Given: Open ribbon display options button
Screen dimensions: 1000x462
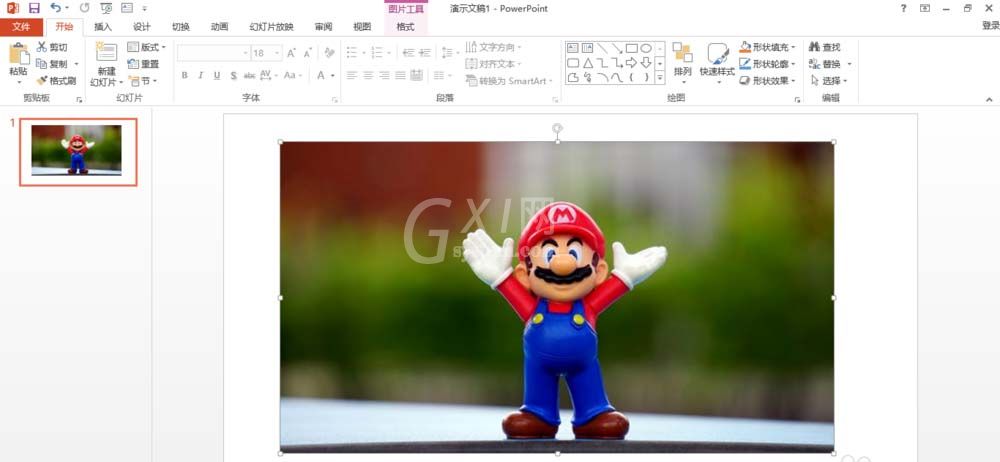Looking at the screenshot, I should [x=925, y=8].
